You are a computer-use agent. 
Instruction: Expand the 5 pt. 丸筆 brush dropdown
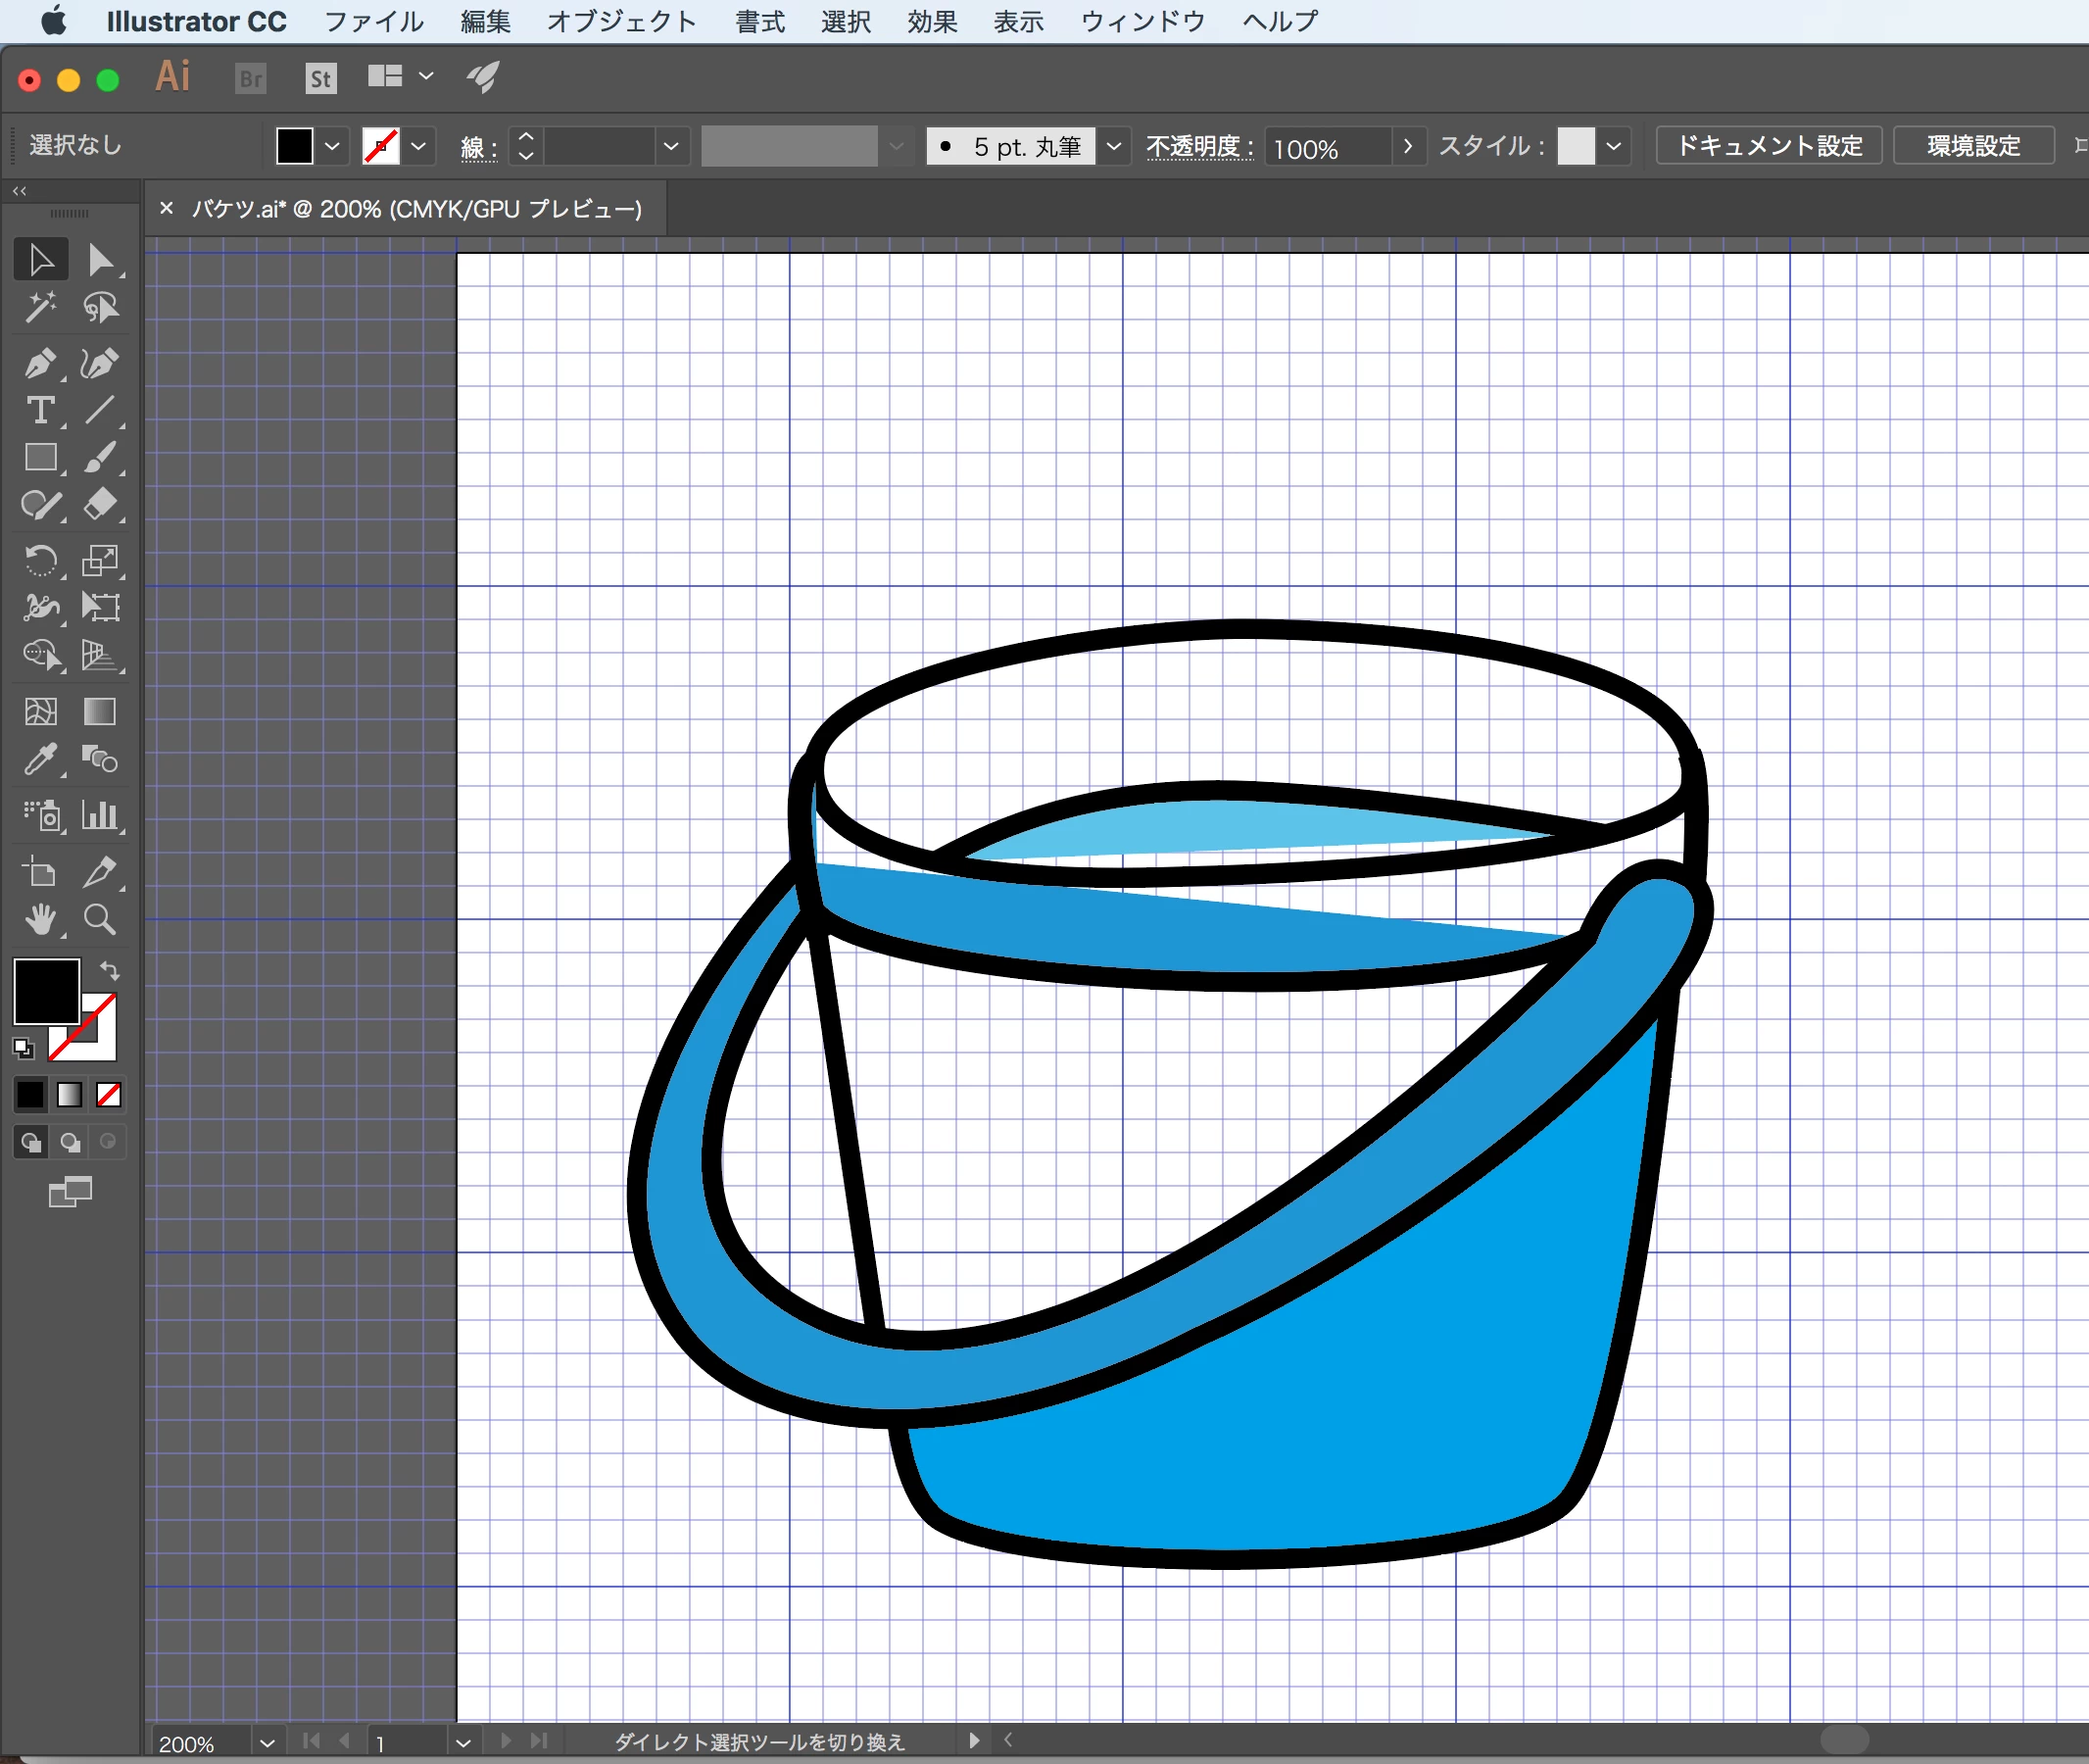click(x=1114, y=147)
